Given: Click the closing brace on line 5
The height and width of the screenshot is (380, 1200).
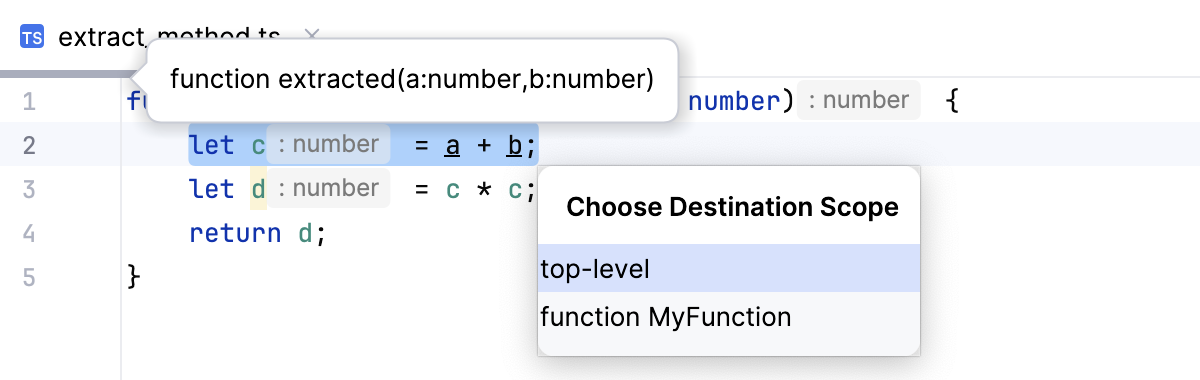Looking at the screenshot, I should point(136,277).
